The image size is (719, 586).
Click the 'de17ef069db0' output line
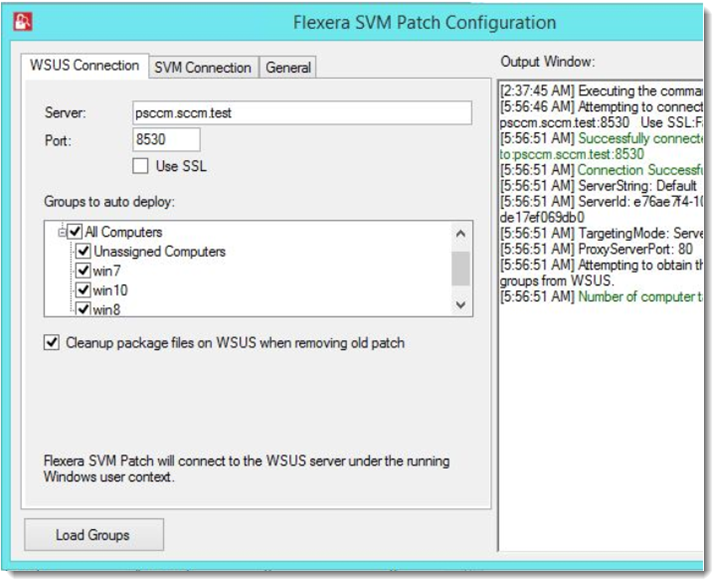coord(542,217)
